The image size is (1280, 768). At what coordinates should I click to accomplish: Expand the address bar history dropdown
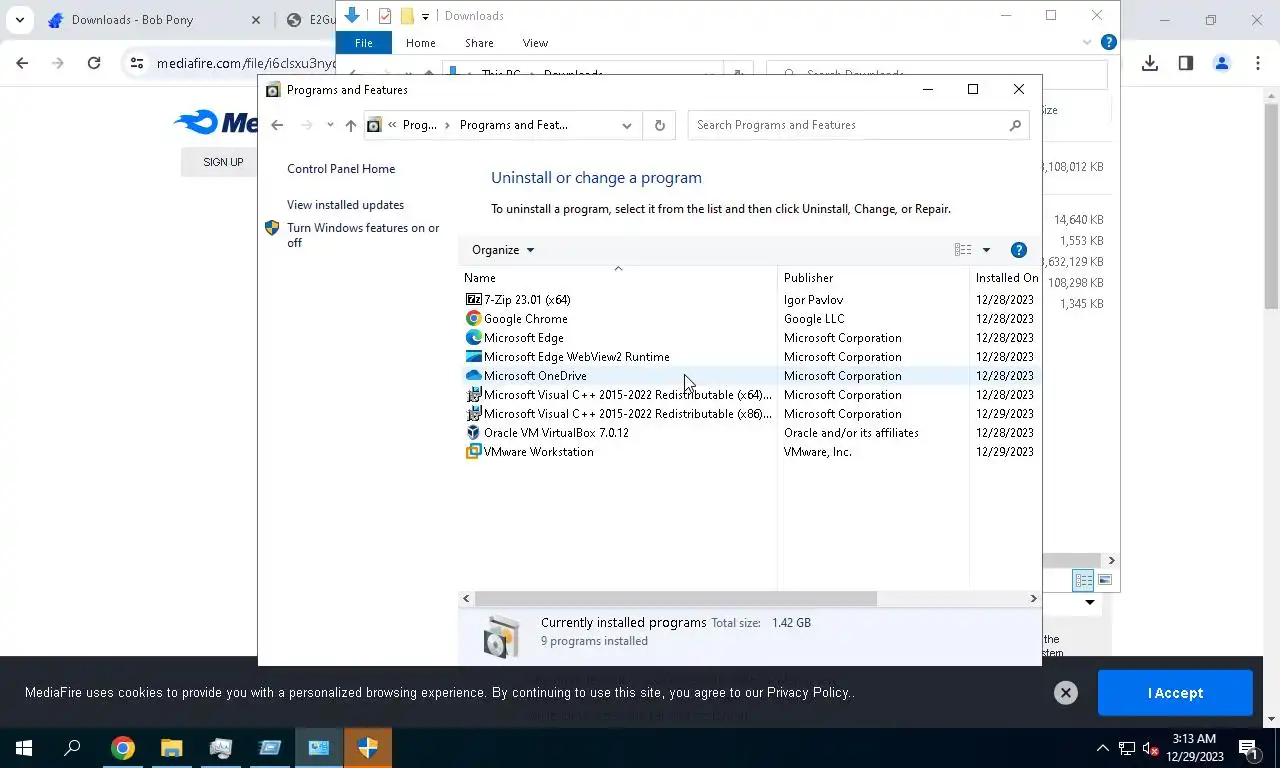tap(627, 125)
